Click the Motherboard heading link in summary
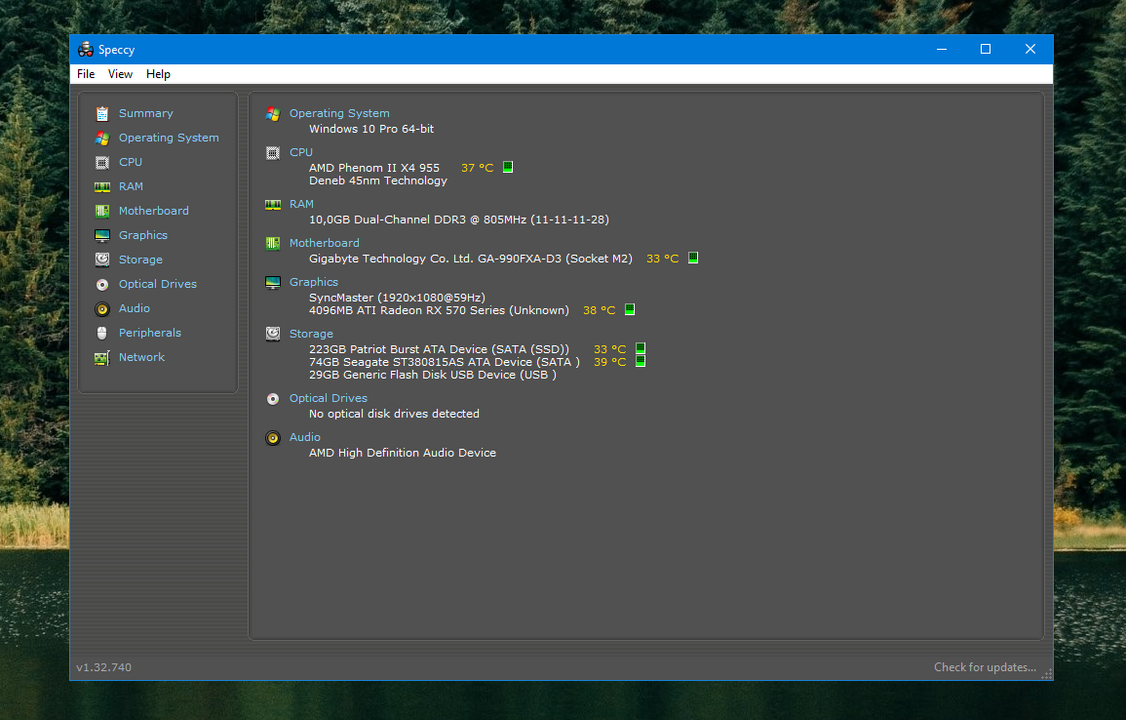This screenshot has height=720, width=1126. pyautogui.click(x=325, y=243)
